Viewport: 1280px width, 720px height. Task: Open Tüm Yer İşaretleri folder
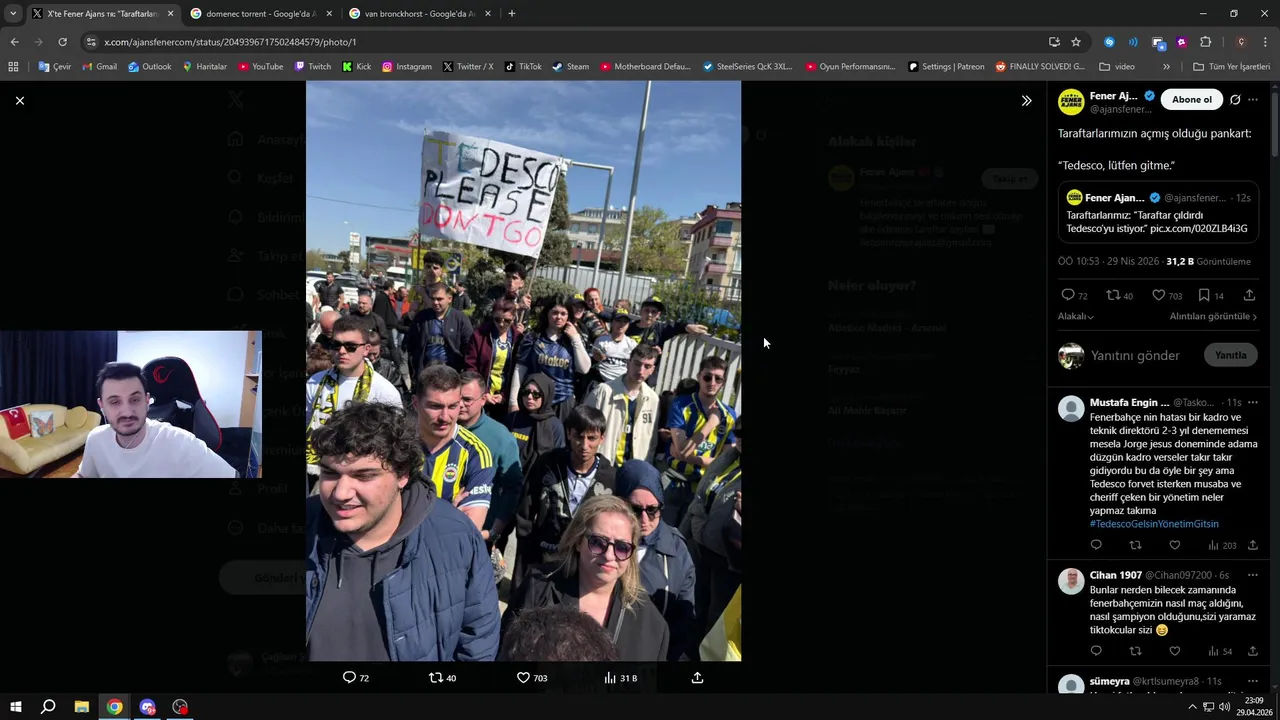point(1231,67)
